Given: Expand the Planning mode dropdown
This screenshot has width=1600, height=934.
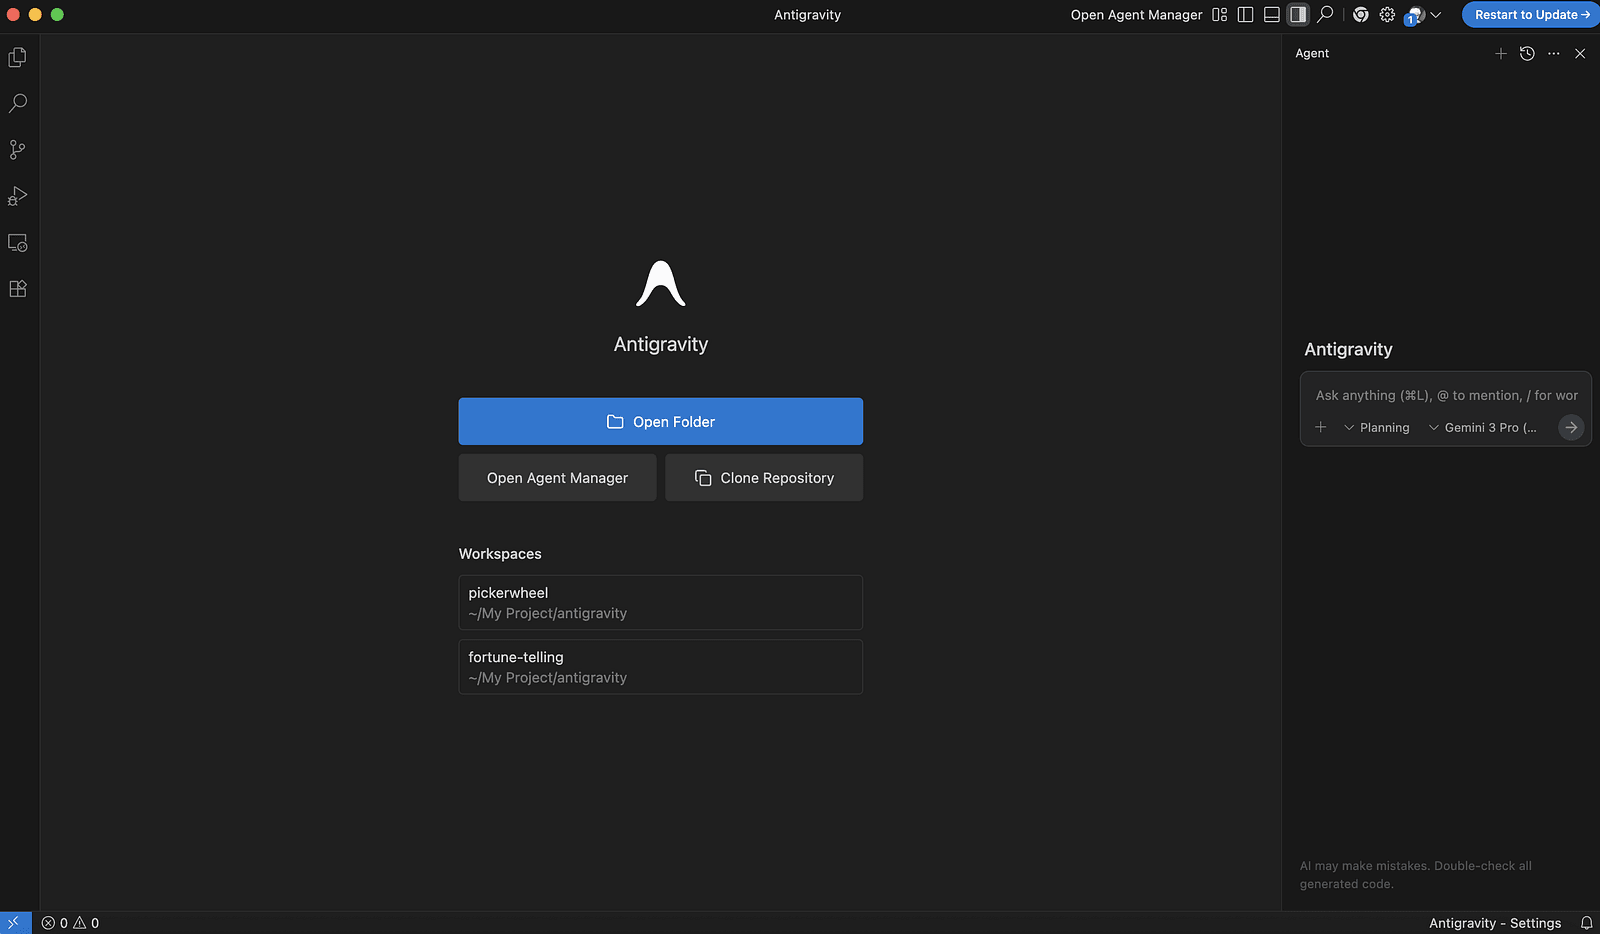Looking at the screenshot, I should (1377, 428).
